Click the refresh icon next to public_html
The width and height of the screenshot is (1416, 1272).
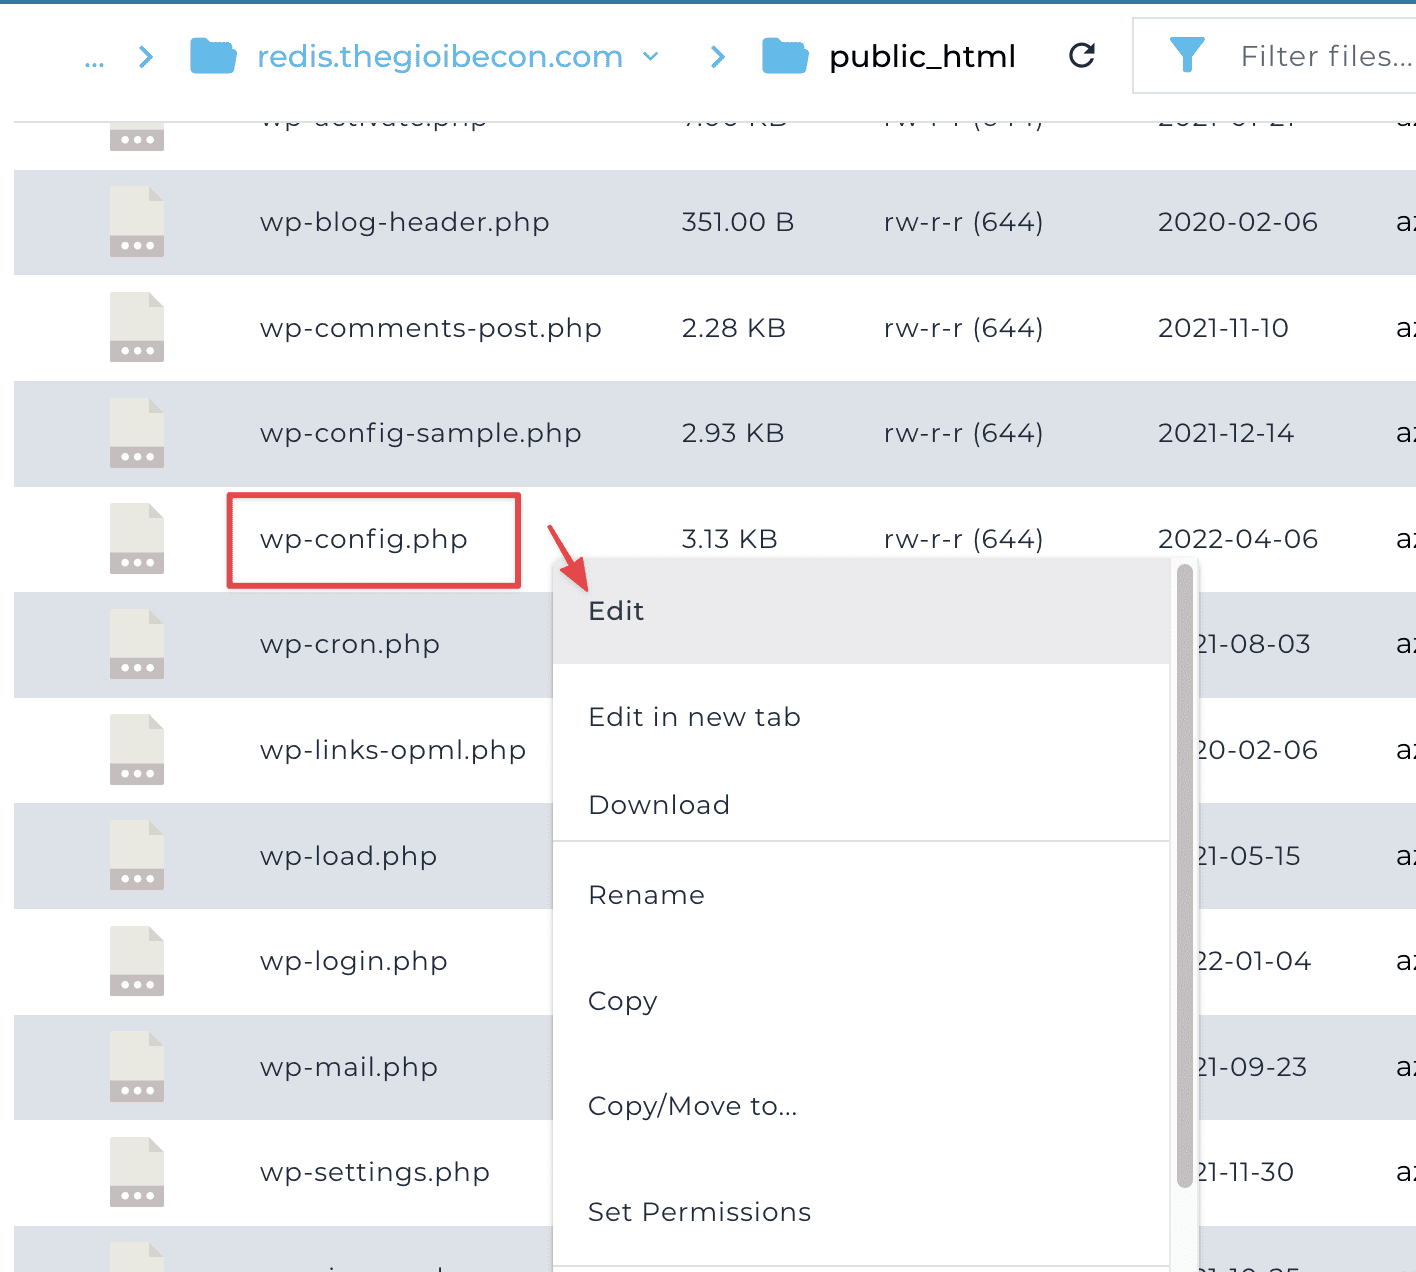point(1082,56)
